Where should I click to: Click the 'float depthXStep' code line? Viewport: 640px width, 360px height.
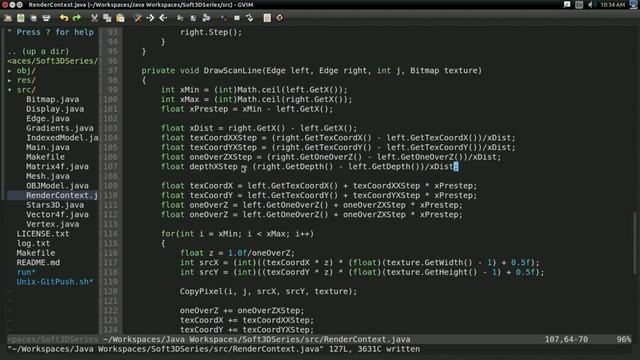pos(310,167)
